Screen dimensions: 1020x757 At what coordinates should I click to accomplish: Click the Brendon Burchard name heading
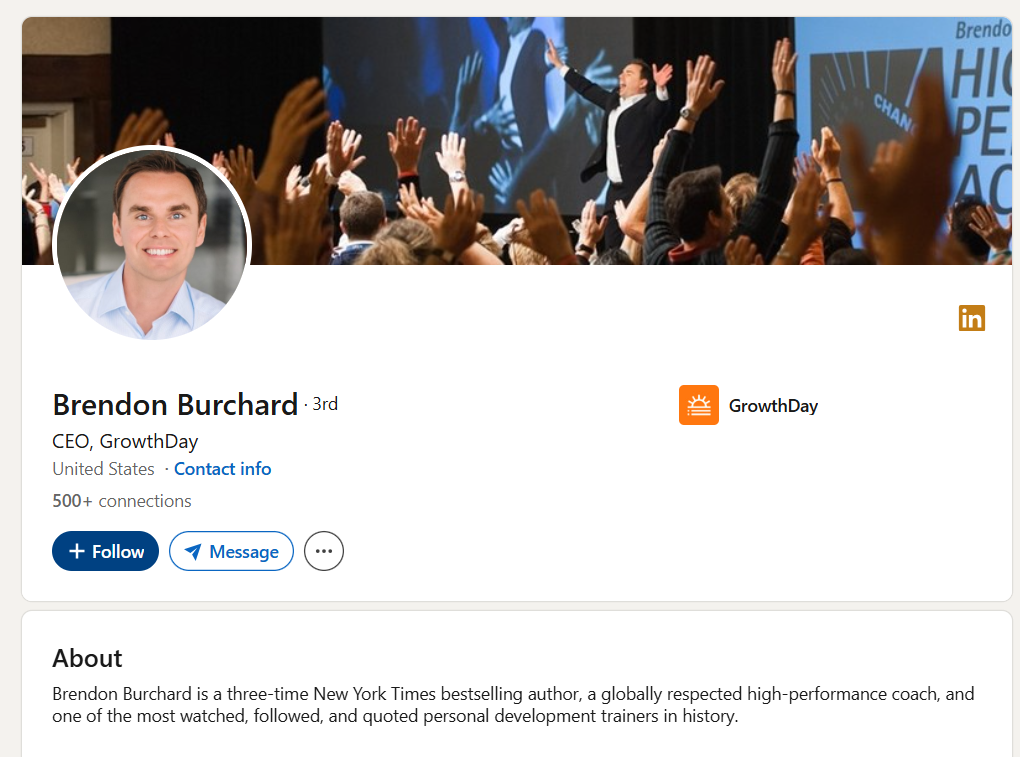tap(175, 405)
